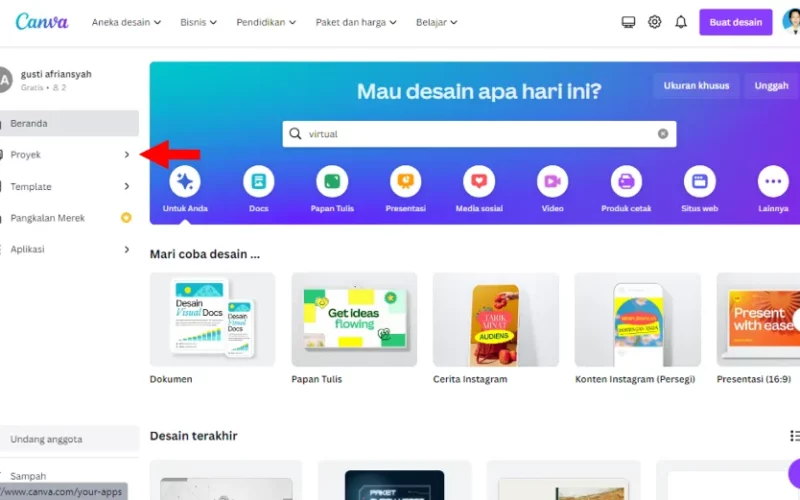
Task: Open the Paket dan harga dropdown
Action: point(356,22)
